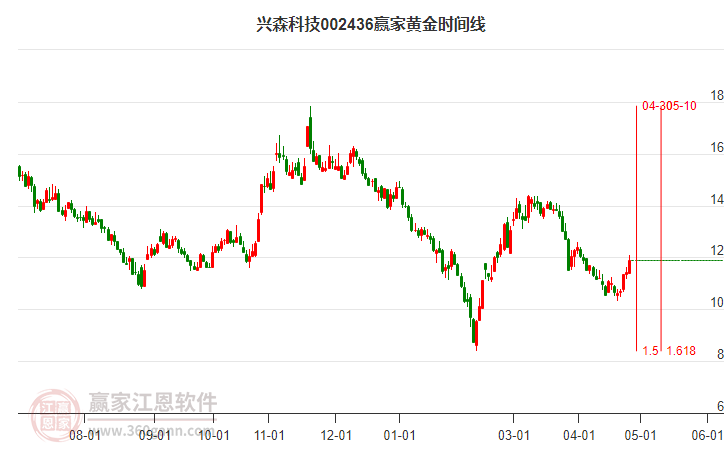This screenshot has width=726, height=450.
Task: Select the red 1.5 vertical time line
Action: (x=637, y=228)
